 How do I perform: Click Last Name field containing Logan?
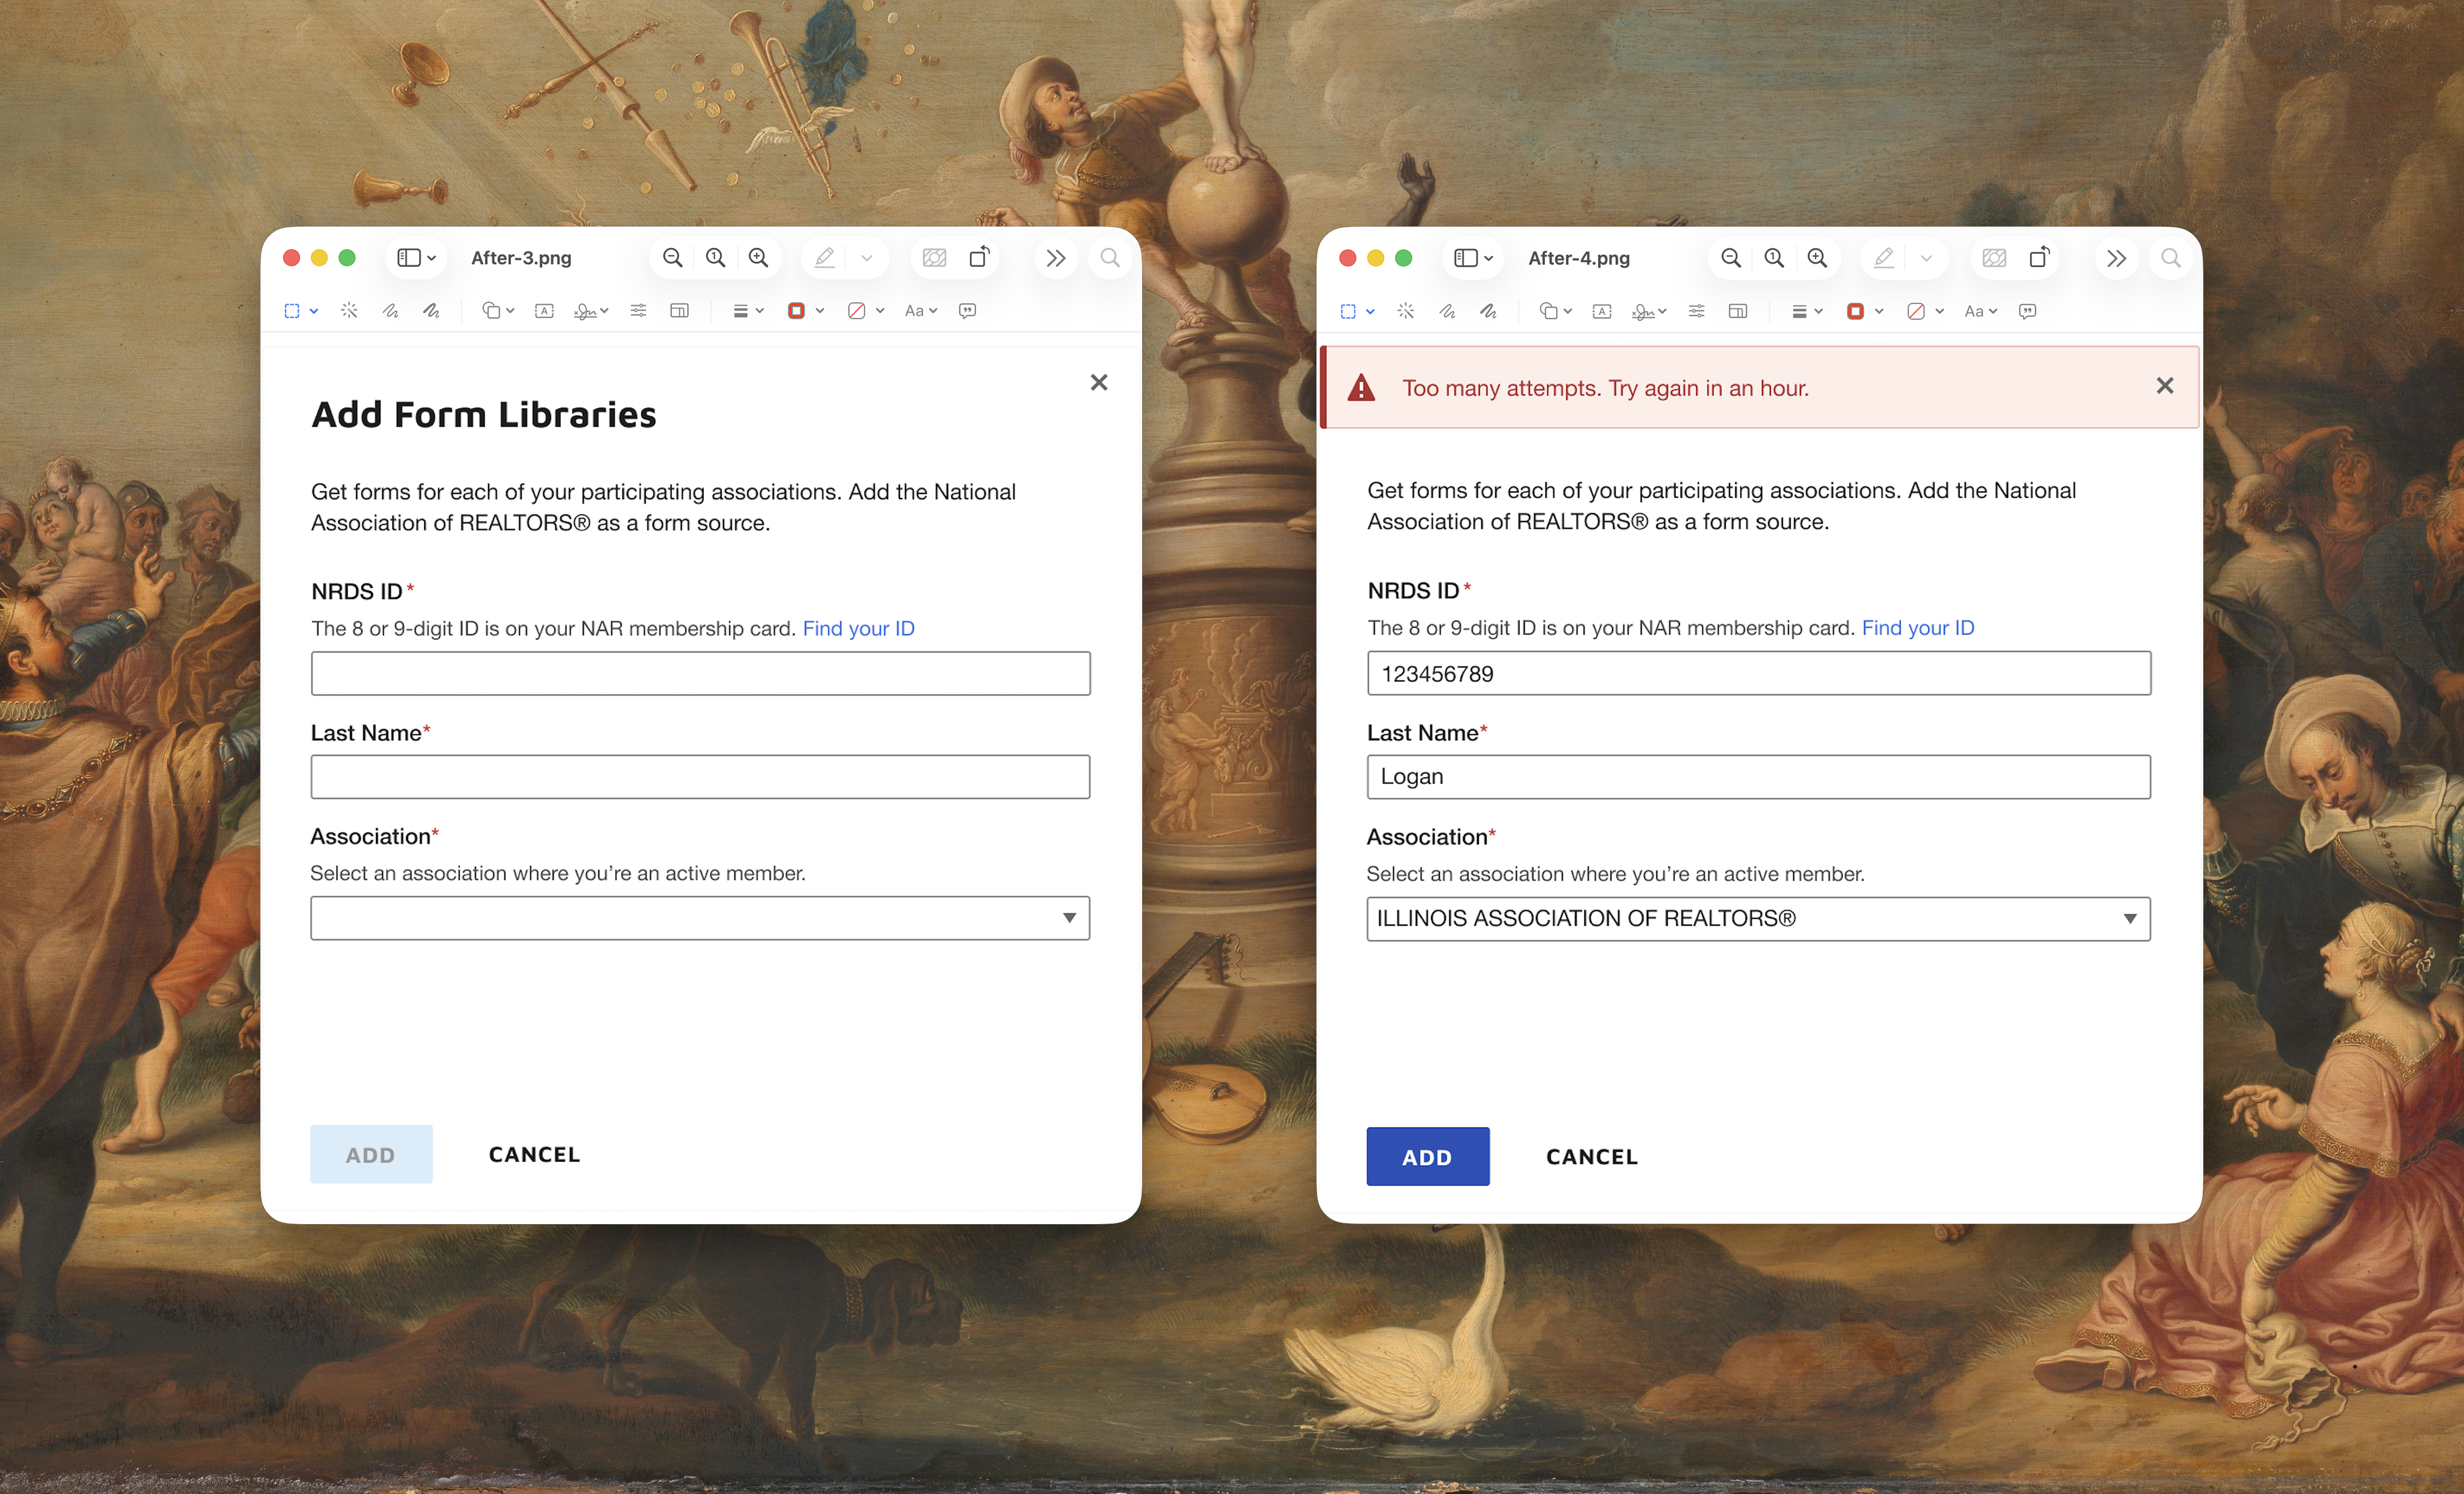click(x=1758, y=776)
